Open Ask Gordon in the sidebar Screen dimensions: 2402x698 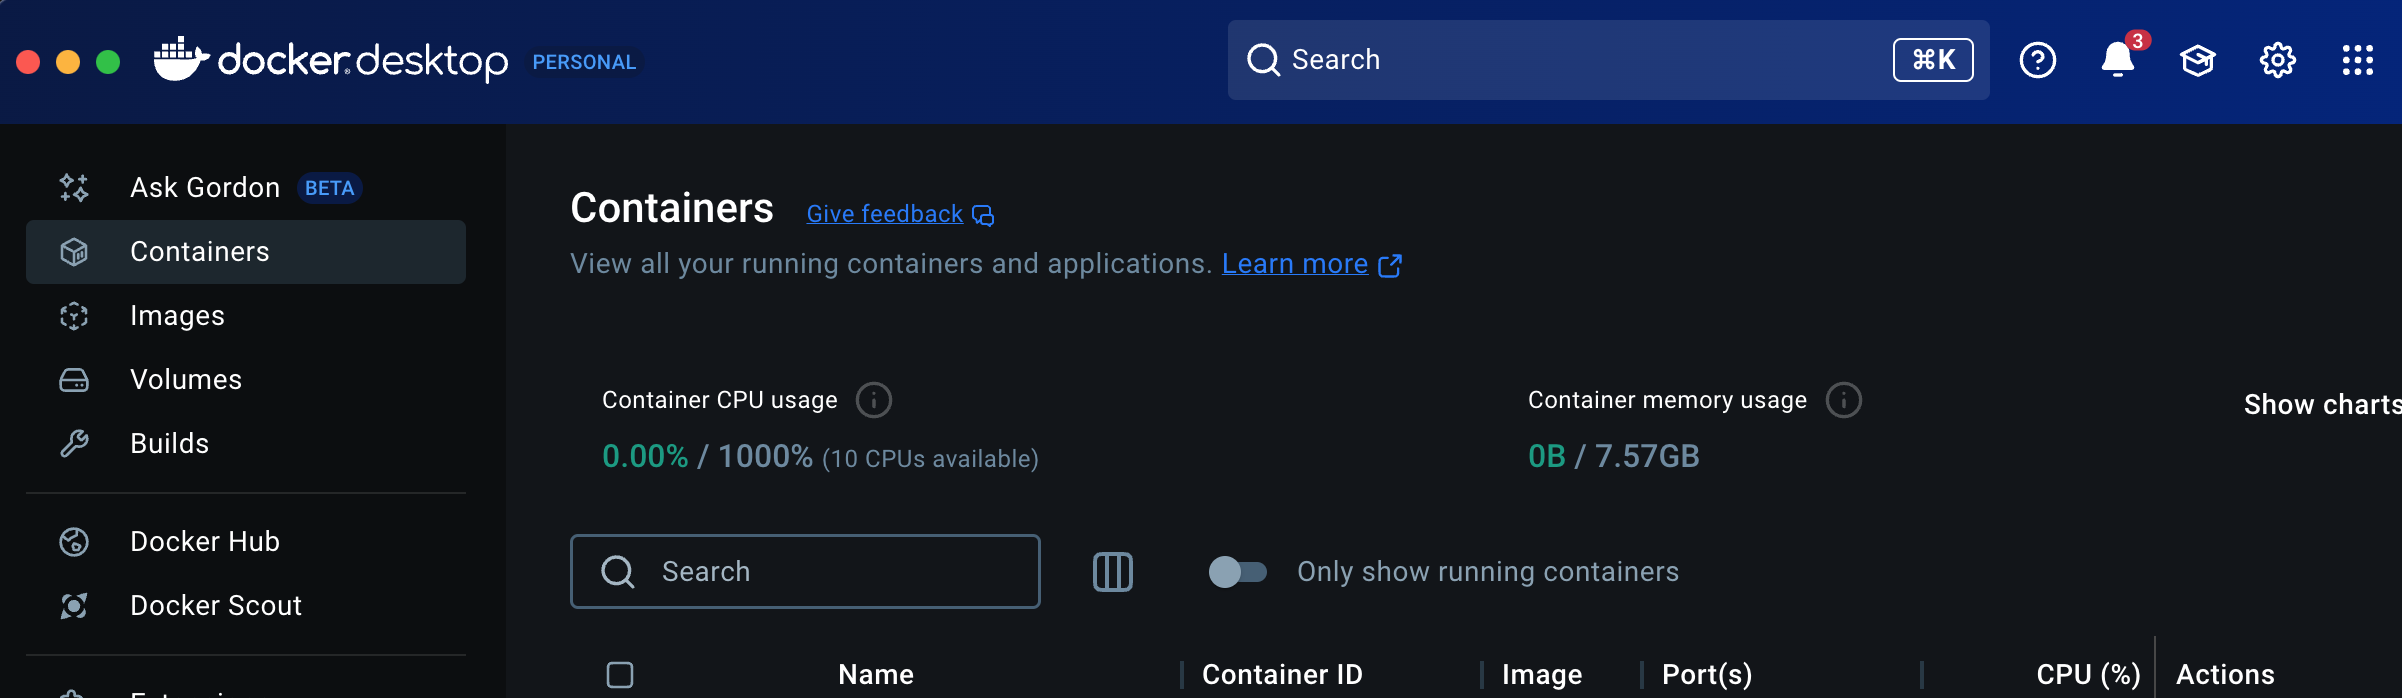246,188
